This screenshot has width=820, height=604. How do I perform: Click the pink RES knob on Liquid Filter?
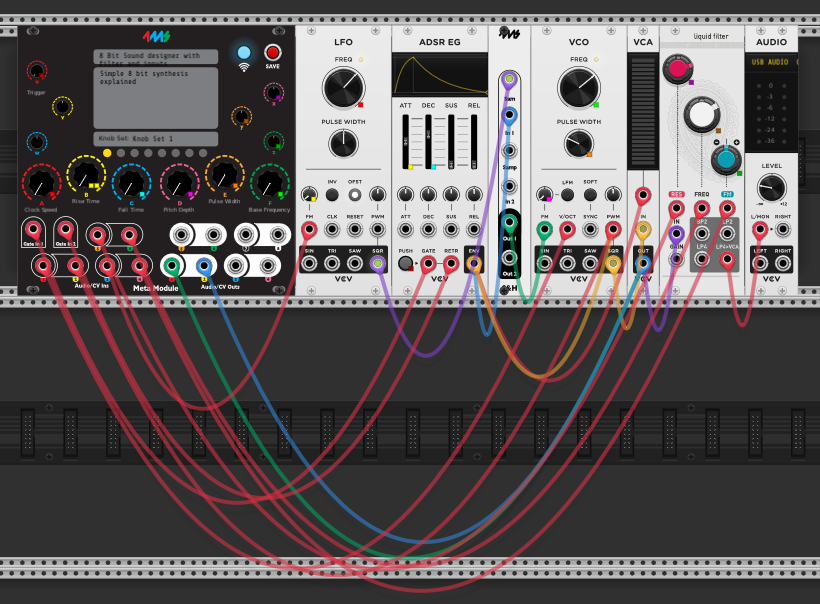(677, 69)
